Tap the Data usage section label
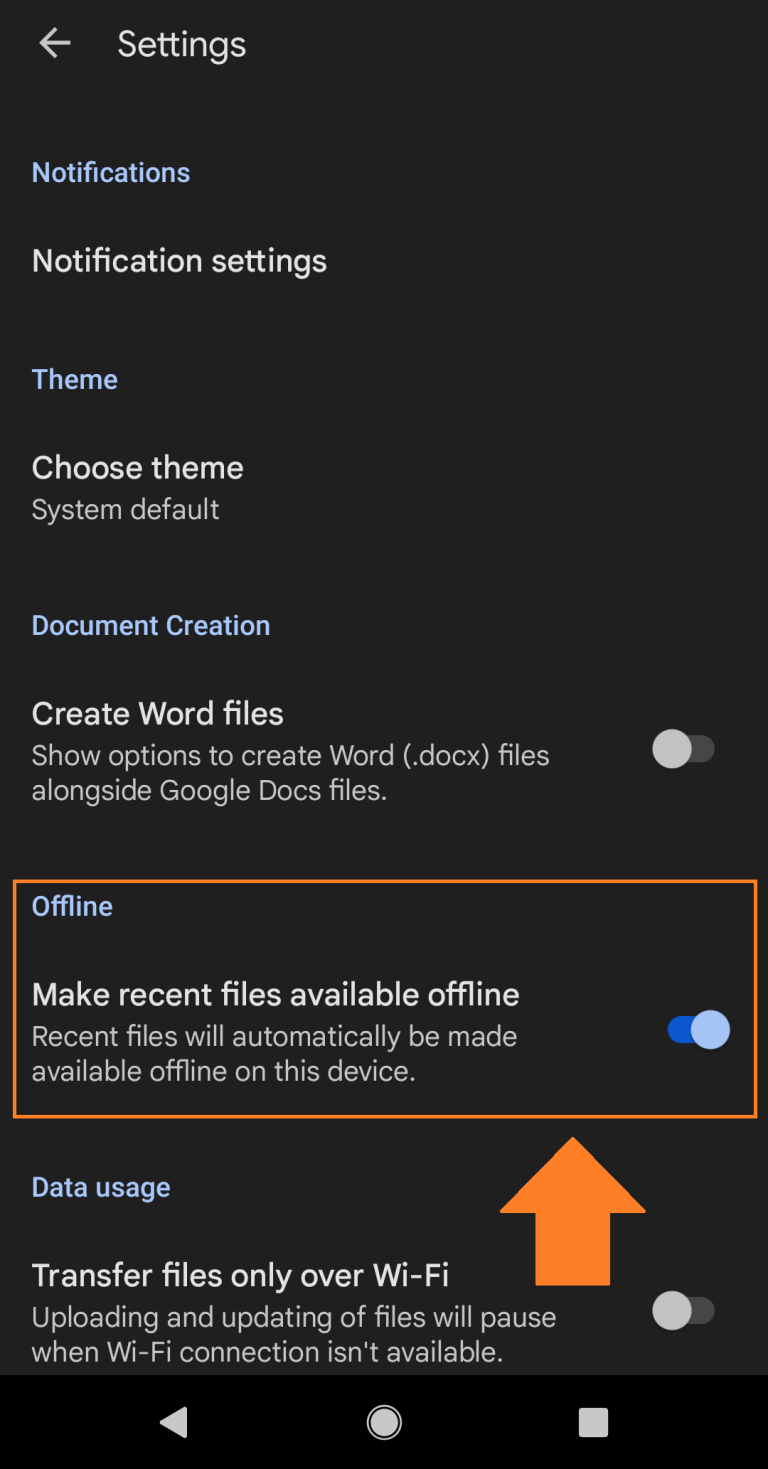This screenshot has height=1469, width=768. 101,1187
